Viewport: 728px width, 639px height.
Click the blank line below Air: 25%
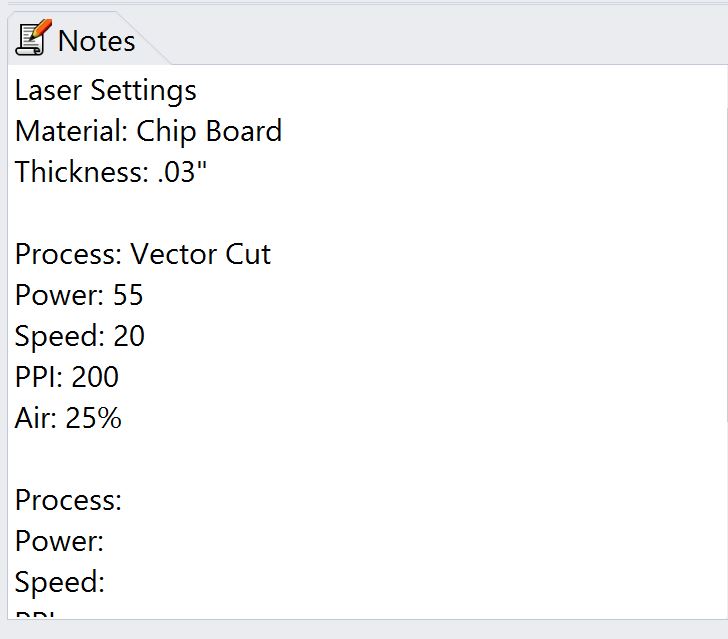pos(367,459)
